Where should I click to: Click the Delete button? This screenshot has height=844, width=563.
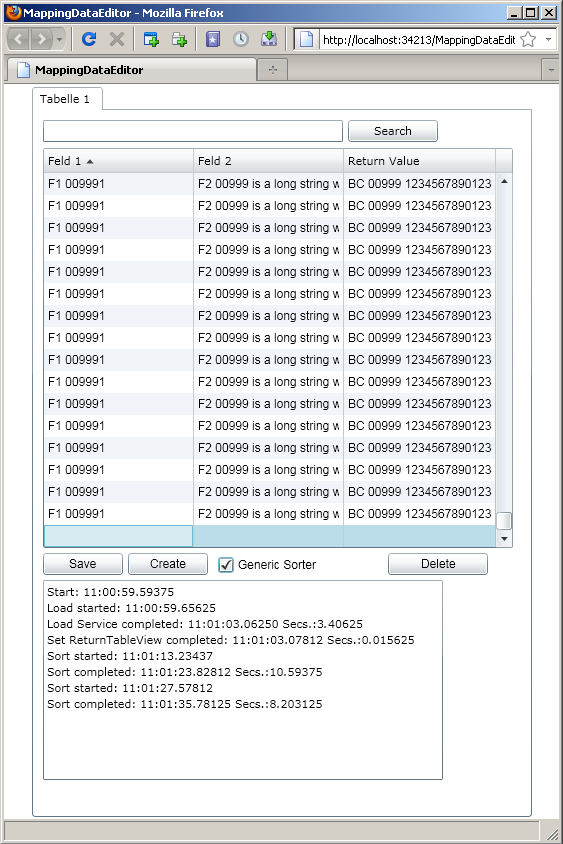tap(438, 564)
